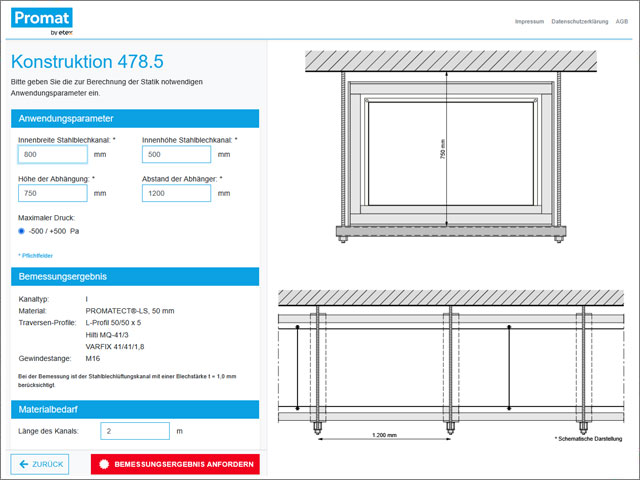Open the Datenschutzerklärung page
This screenshot has height=480, width=640.
coord(579,21)
